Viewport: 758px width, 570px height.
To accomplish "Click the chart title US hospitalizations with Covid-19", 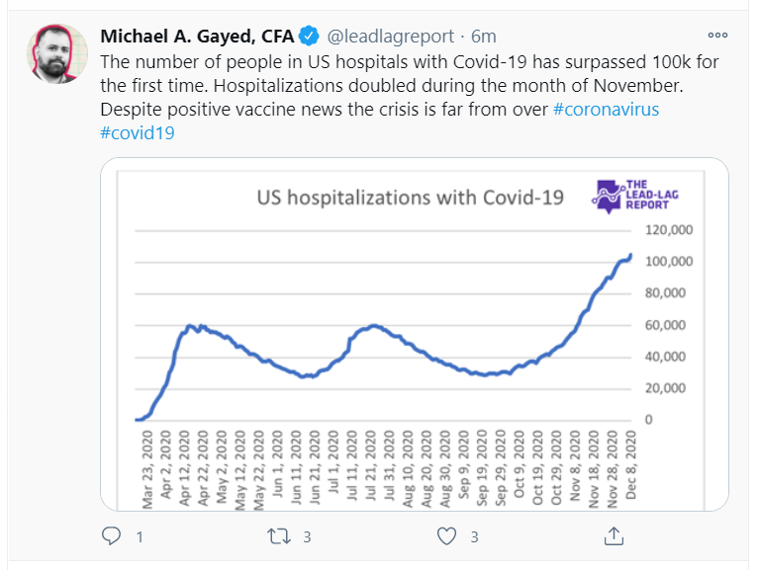I will pyautogui.click(x=410, y=198).
